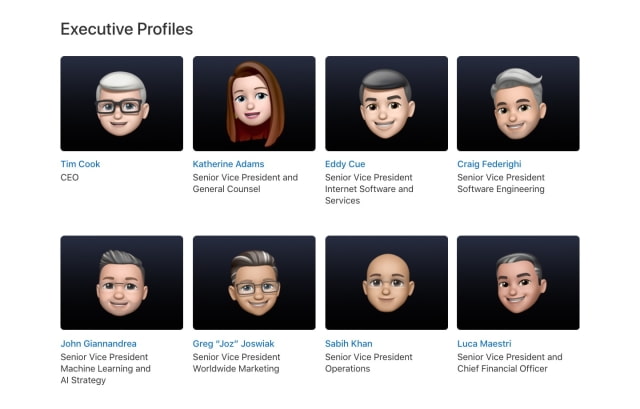Select the John Giannandrea name link
The image size is (640, 409).
tap(98, 344)
